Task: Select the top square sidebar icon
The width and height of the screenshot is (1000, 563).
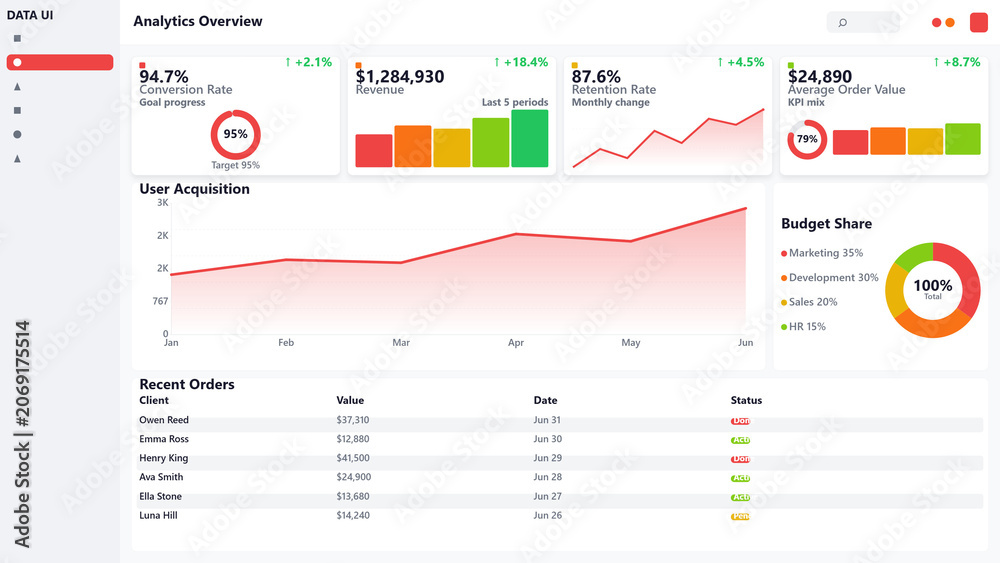Action: (x=17, y=38)
